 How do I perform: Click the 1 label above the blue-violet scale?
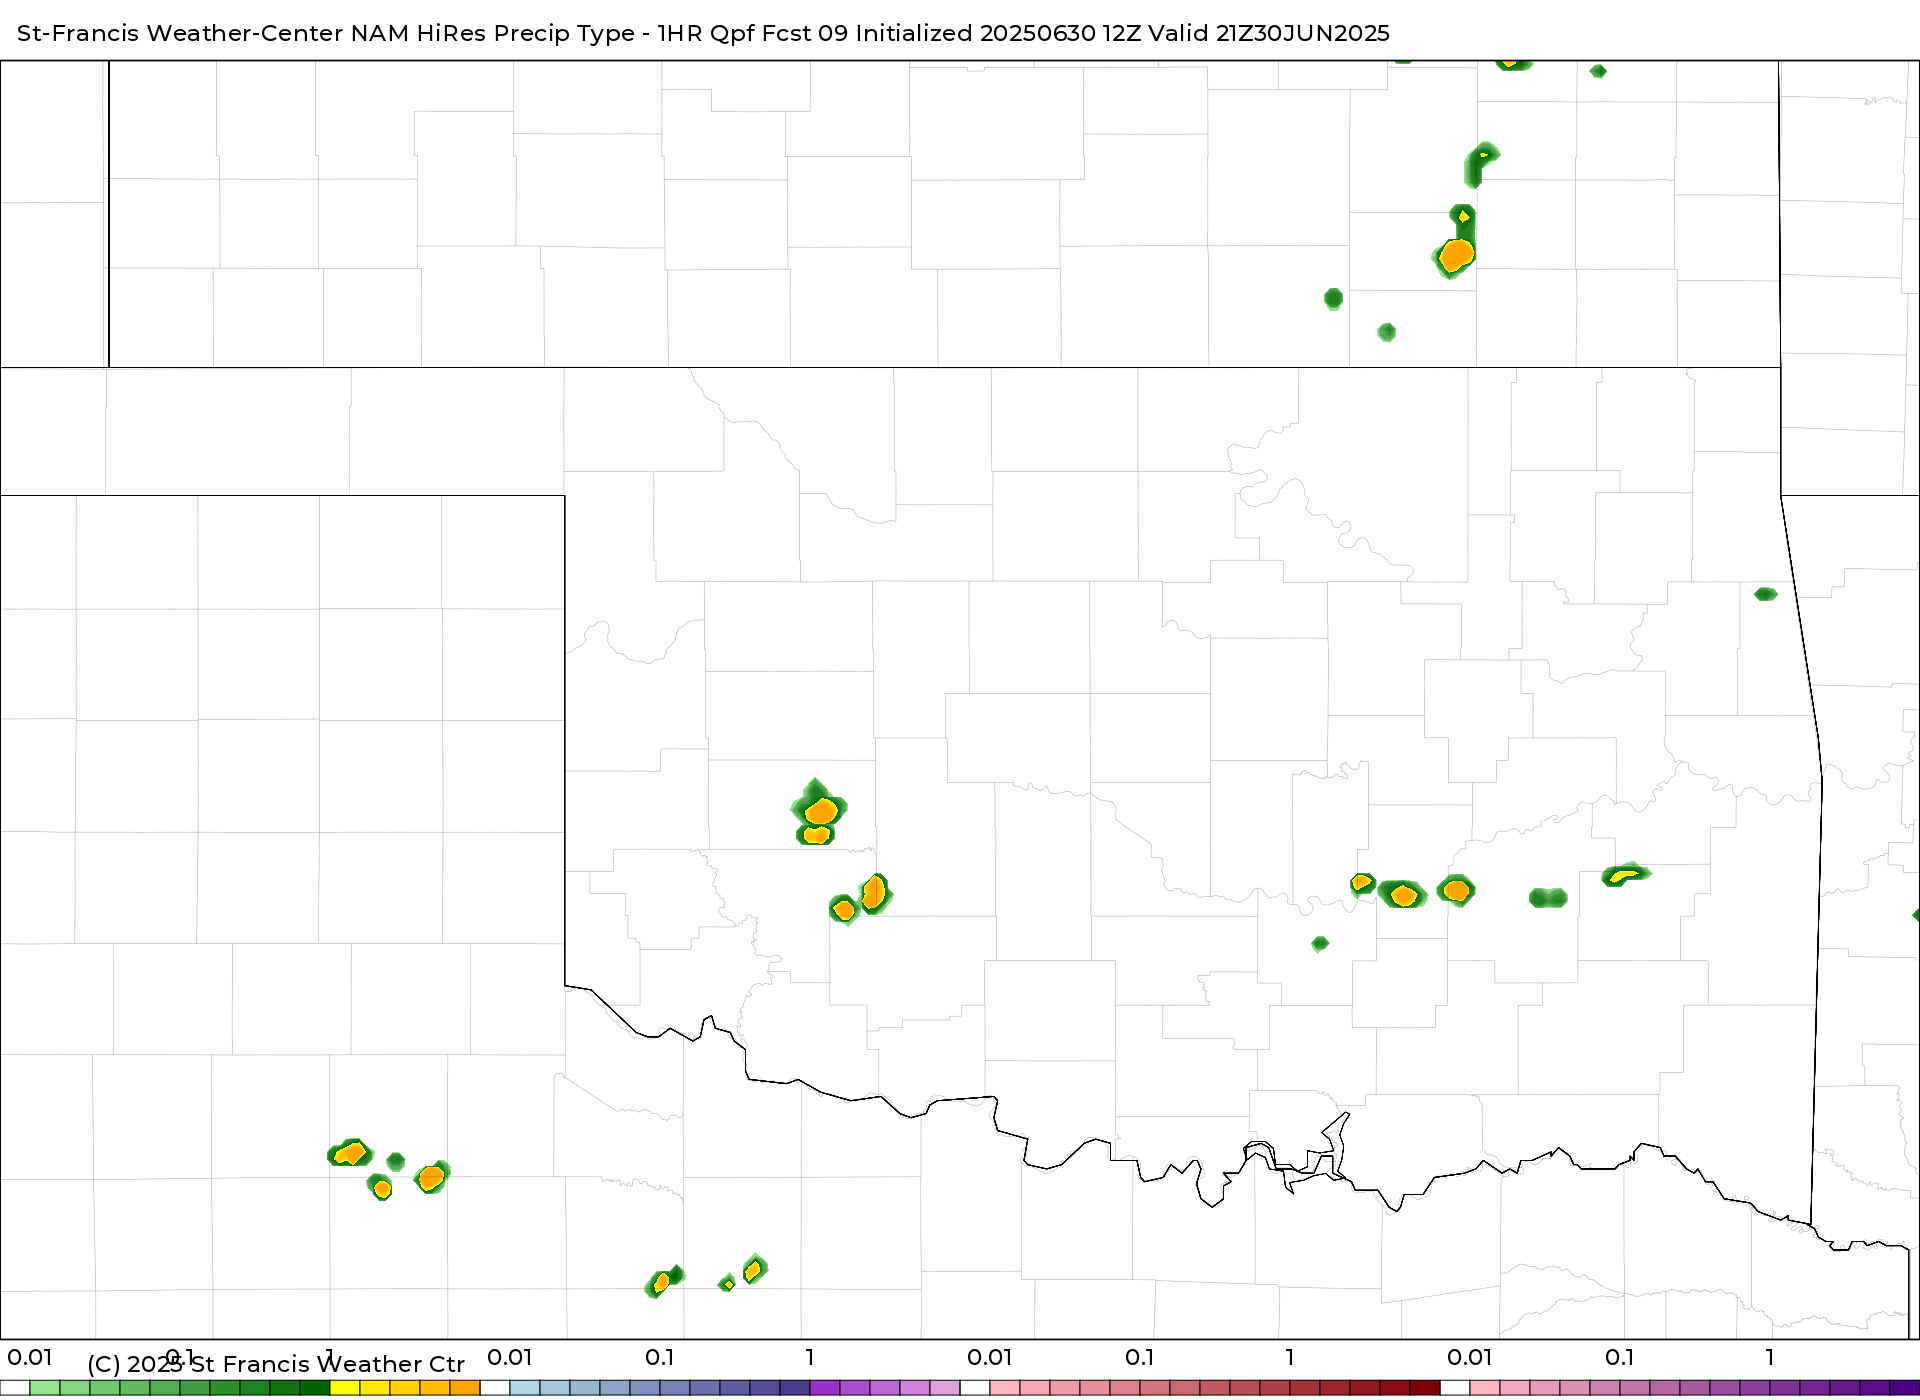coord(810,1357)
